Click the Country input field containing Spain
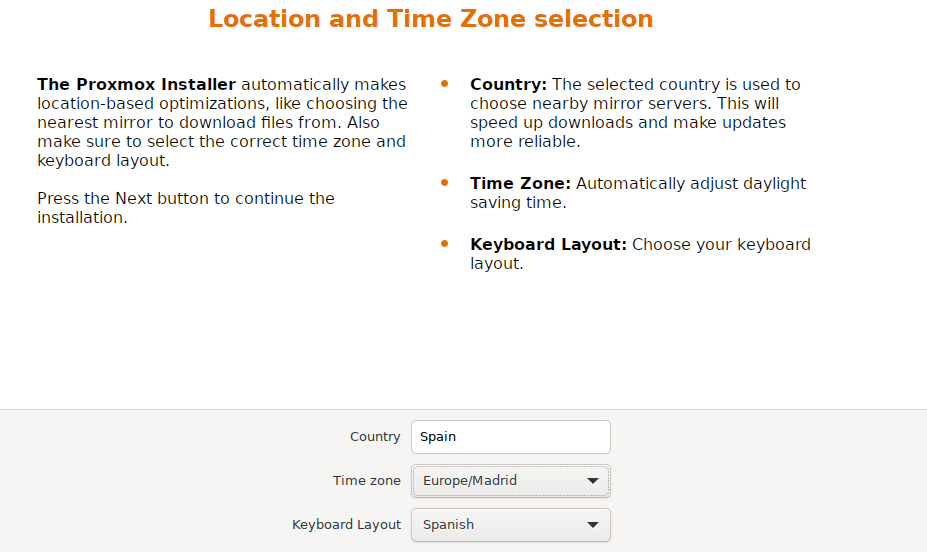The width and height of the screenshot is (927, 552). 510,437
